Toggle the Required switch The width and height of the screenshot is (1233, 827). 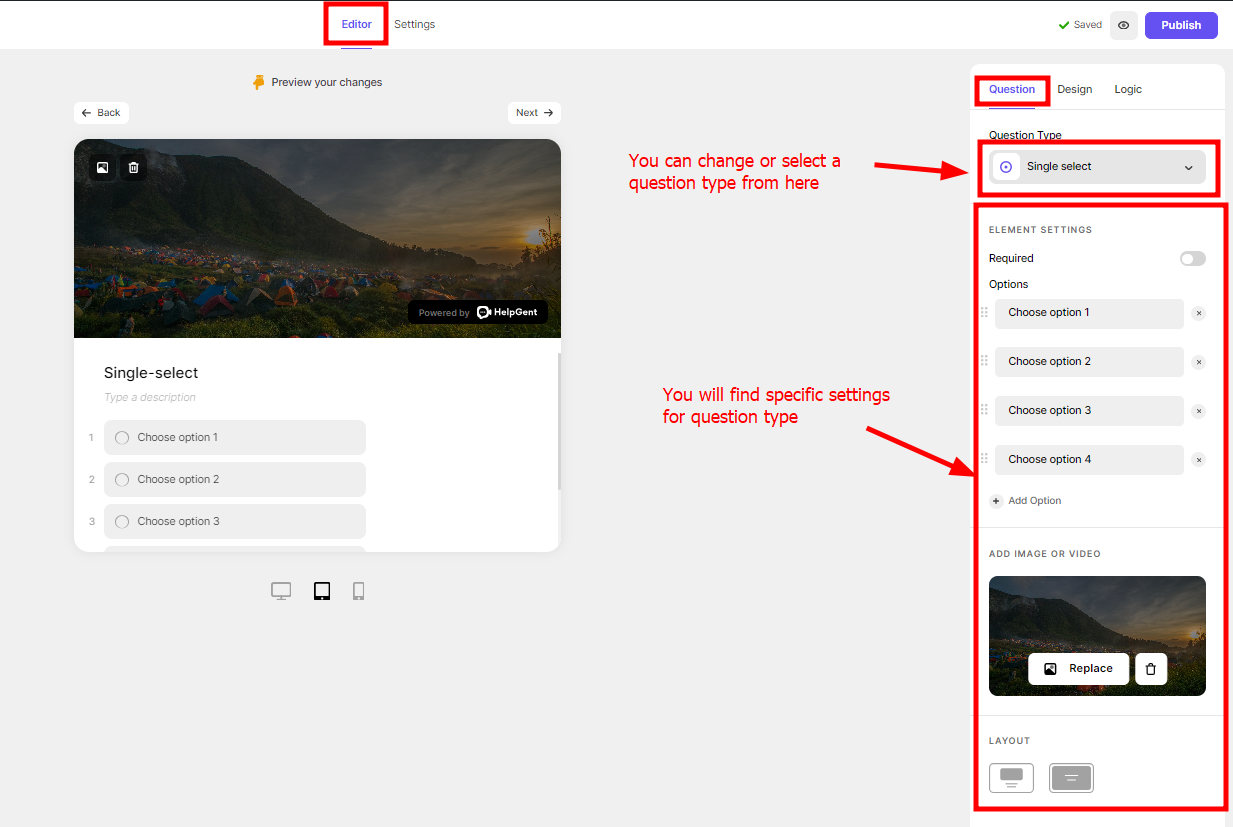pos(1192,259)
